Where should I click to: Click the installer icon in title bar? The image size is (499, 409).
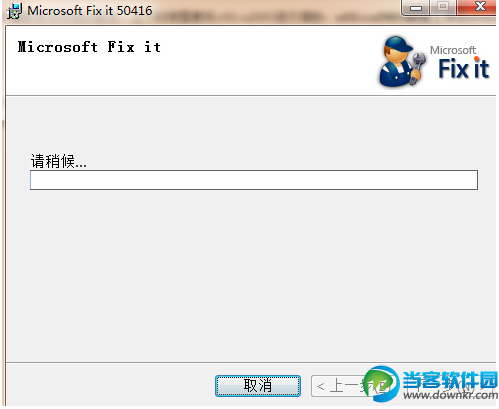click(14, 11)
